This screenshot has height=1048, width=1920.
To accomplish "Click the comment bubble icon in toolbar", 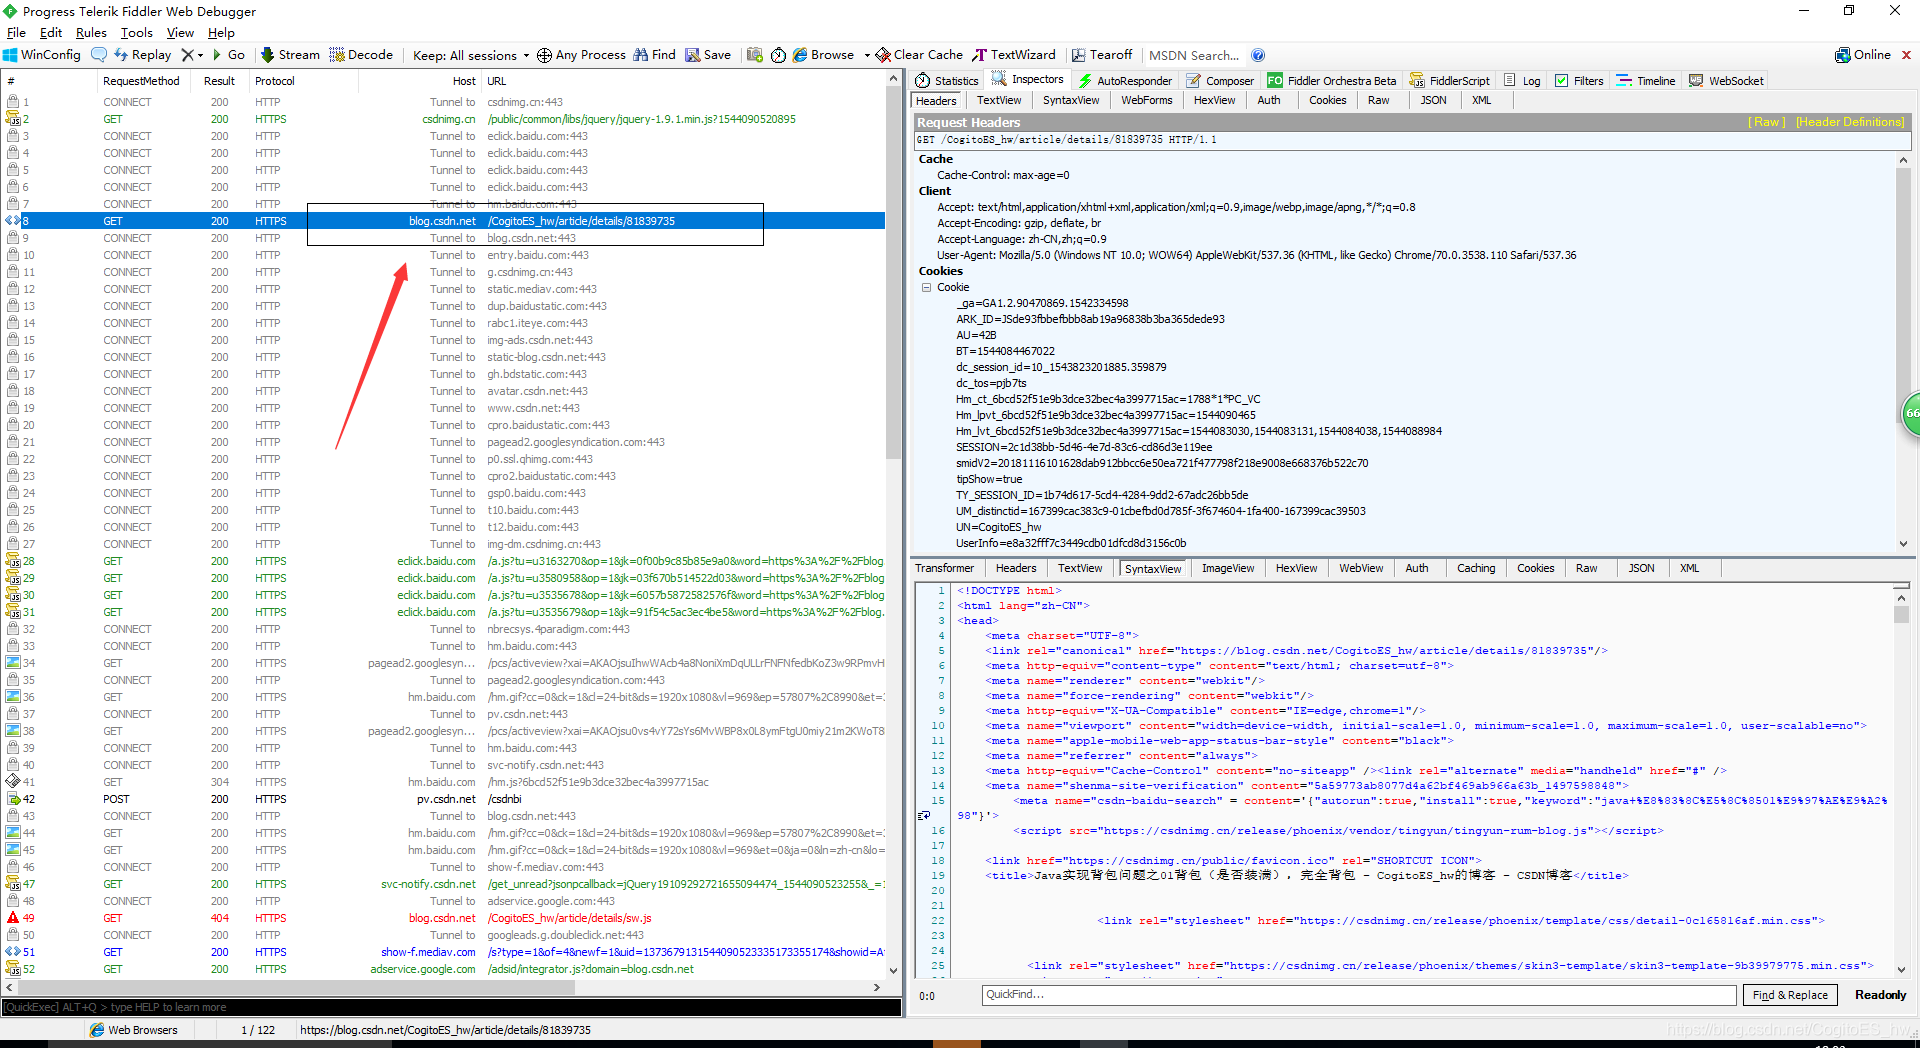I will [x=99, y=55].
